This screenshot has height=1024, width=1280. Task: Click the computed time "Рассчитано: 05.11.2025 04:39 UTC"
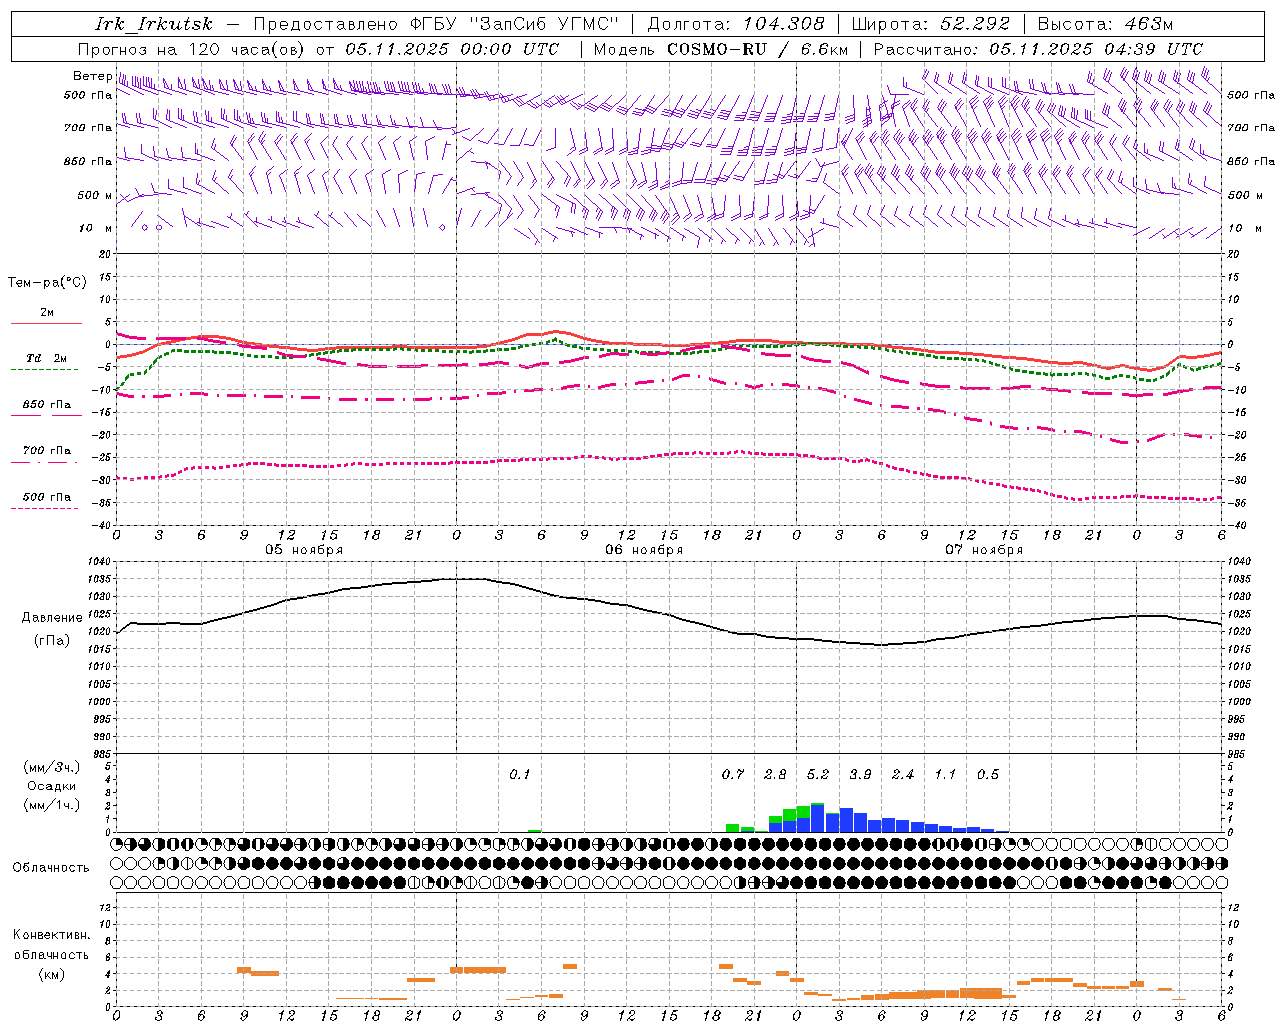pyautogui.click(x=1038, y=49)
